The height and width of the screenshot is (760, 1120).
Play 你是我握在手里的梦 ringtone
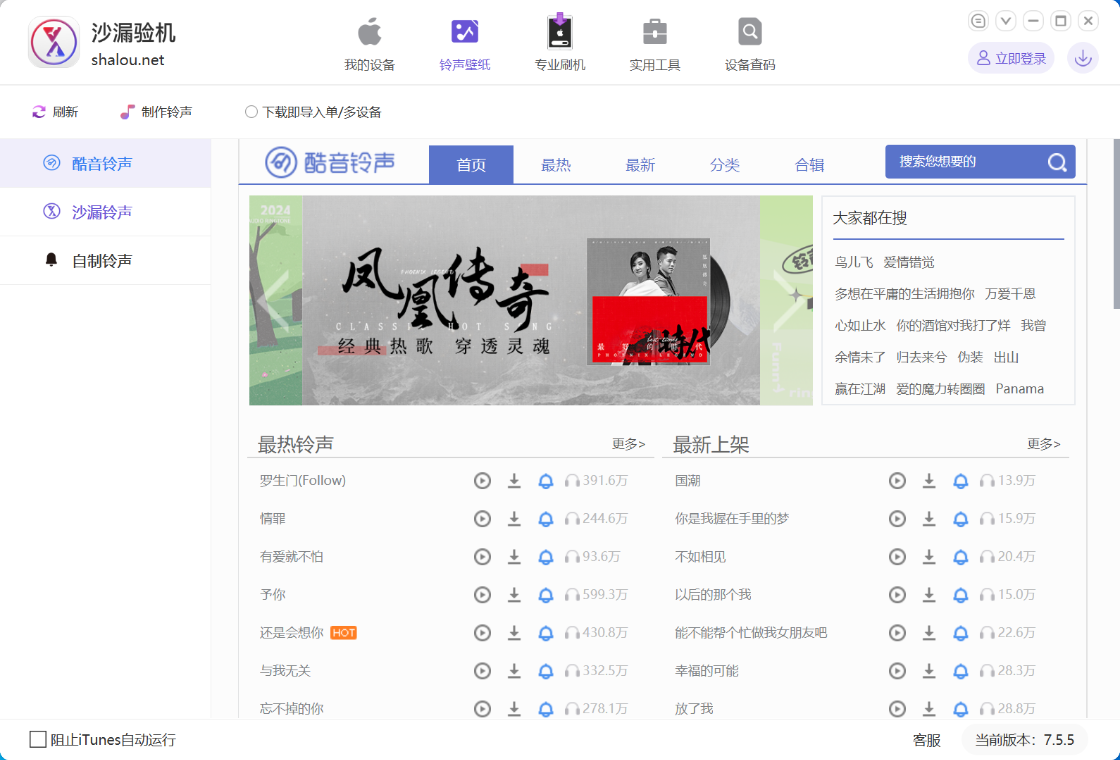pyautogui.click(x=897, y=519)
